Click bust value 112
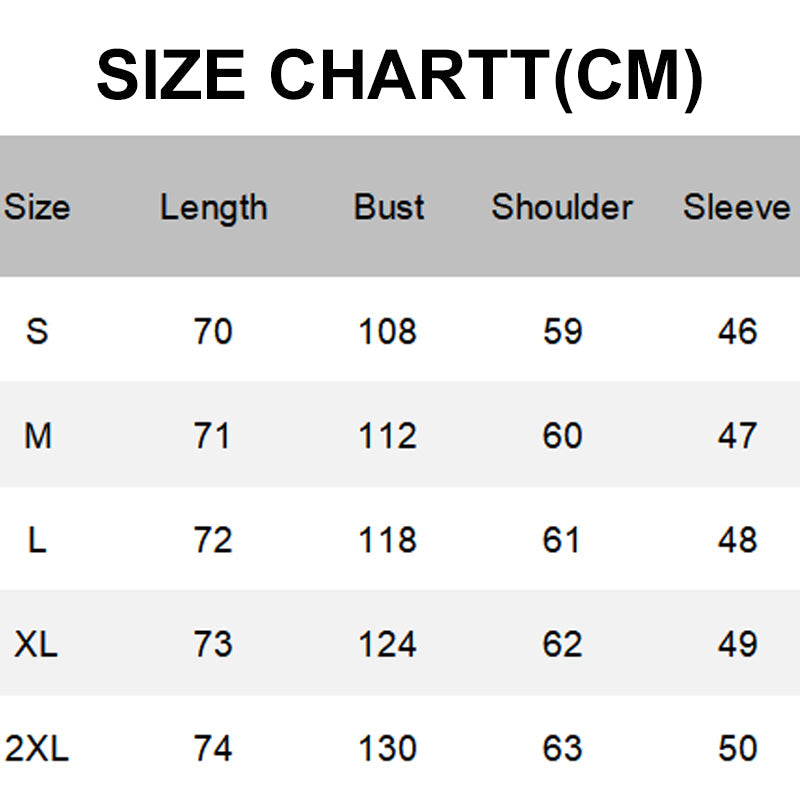 pos(388,436)
